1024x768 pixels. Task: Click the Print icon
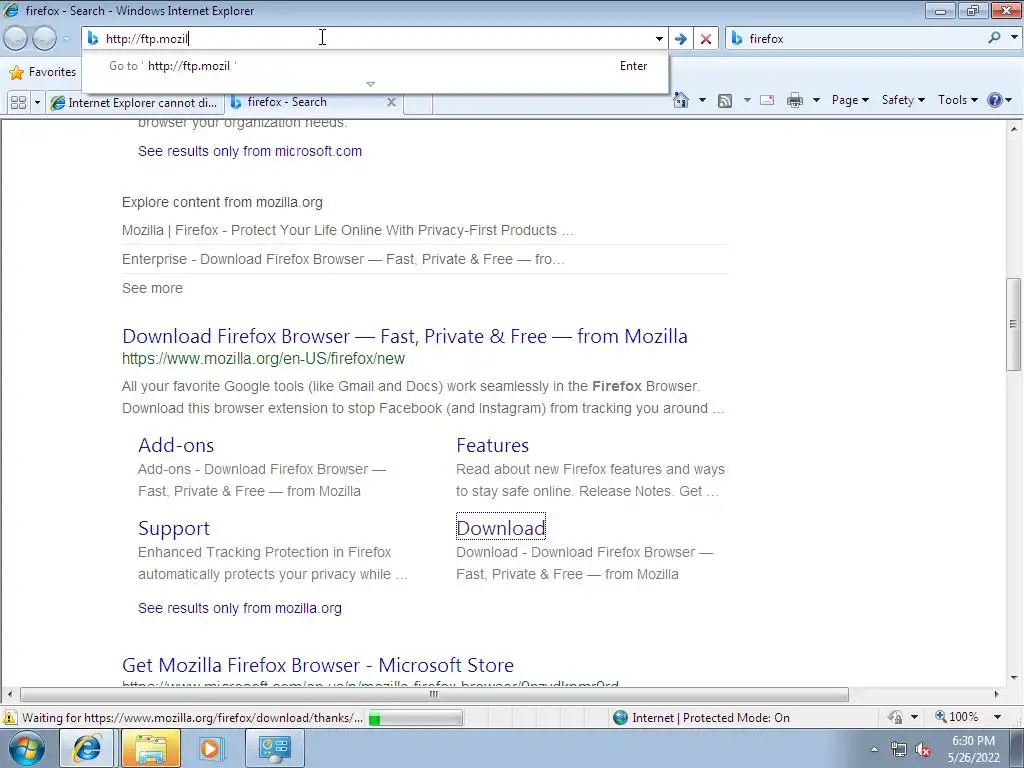(794, 101)
